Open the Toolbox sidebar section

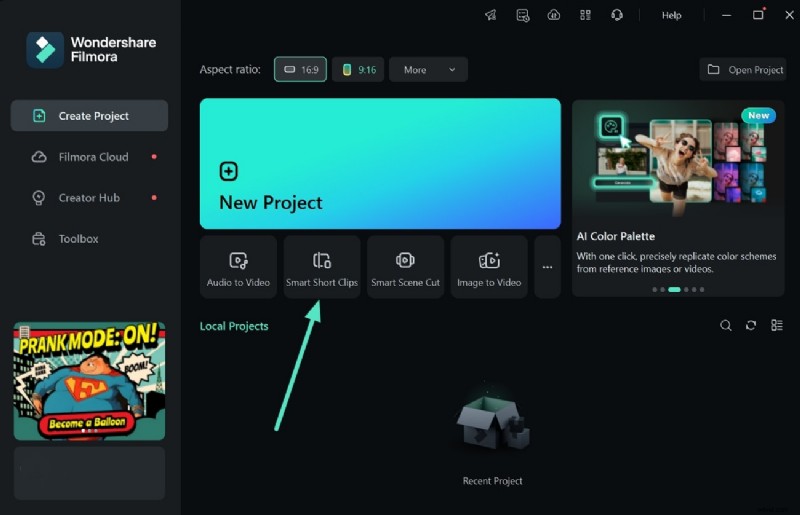click(78, 239)
